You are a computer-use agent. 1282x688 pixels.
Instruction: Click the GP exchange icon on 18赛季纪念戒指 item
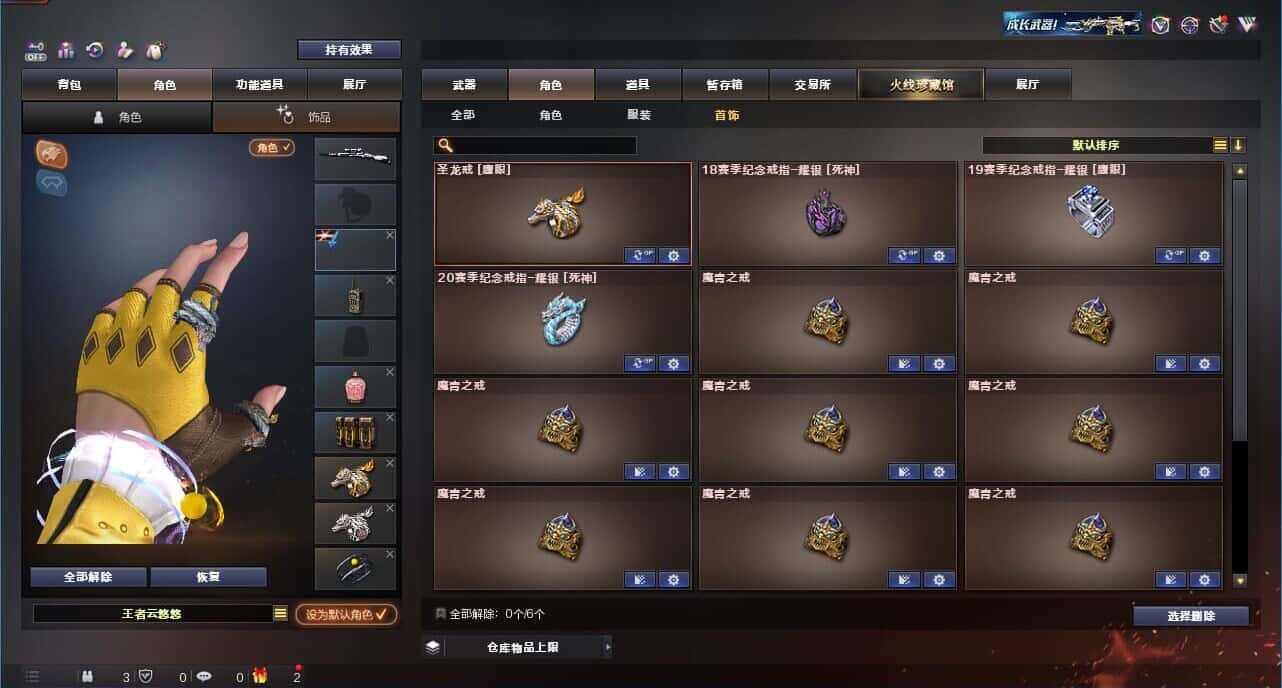coord(904,255)
